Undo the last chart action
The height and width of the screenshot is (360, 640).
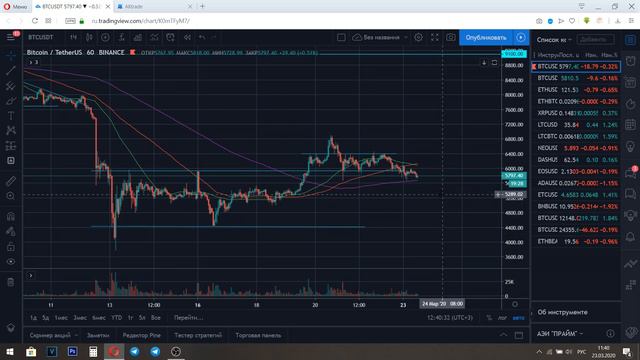point(202,37)
